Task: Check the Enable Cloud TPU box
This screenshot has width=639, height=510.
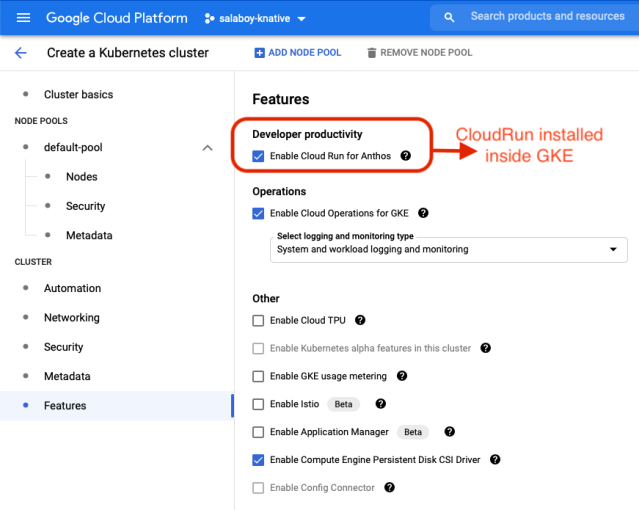Action: pyautogui.click(x=258, y=320)
